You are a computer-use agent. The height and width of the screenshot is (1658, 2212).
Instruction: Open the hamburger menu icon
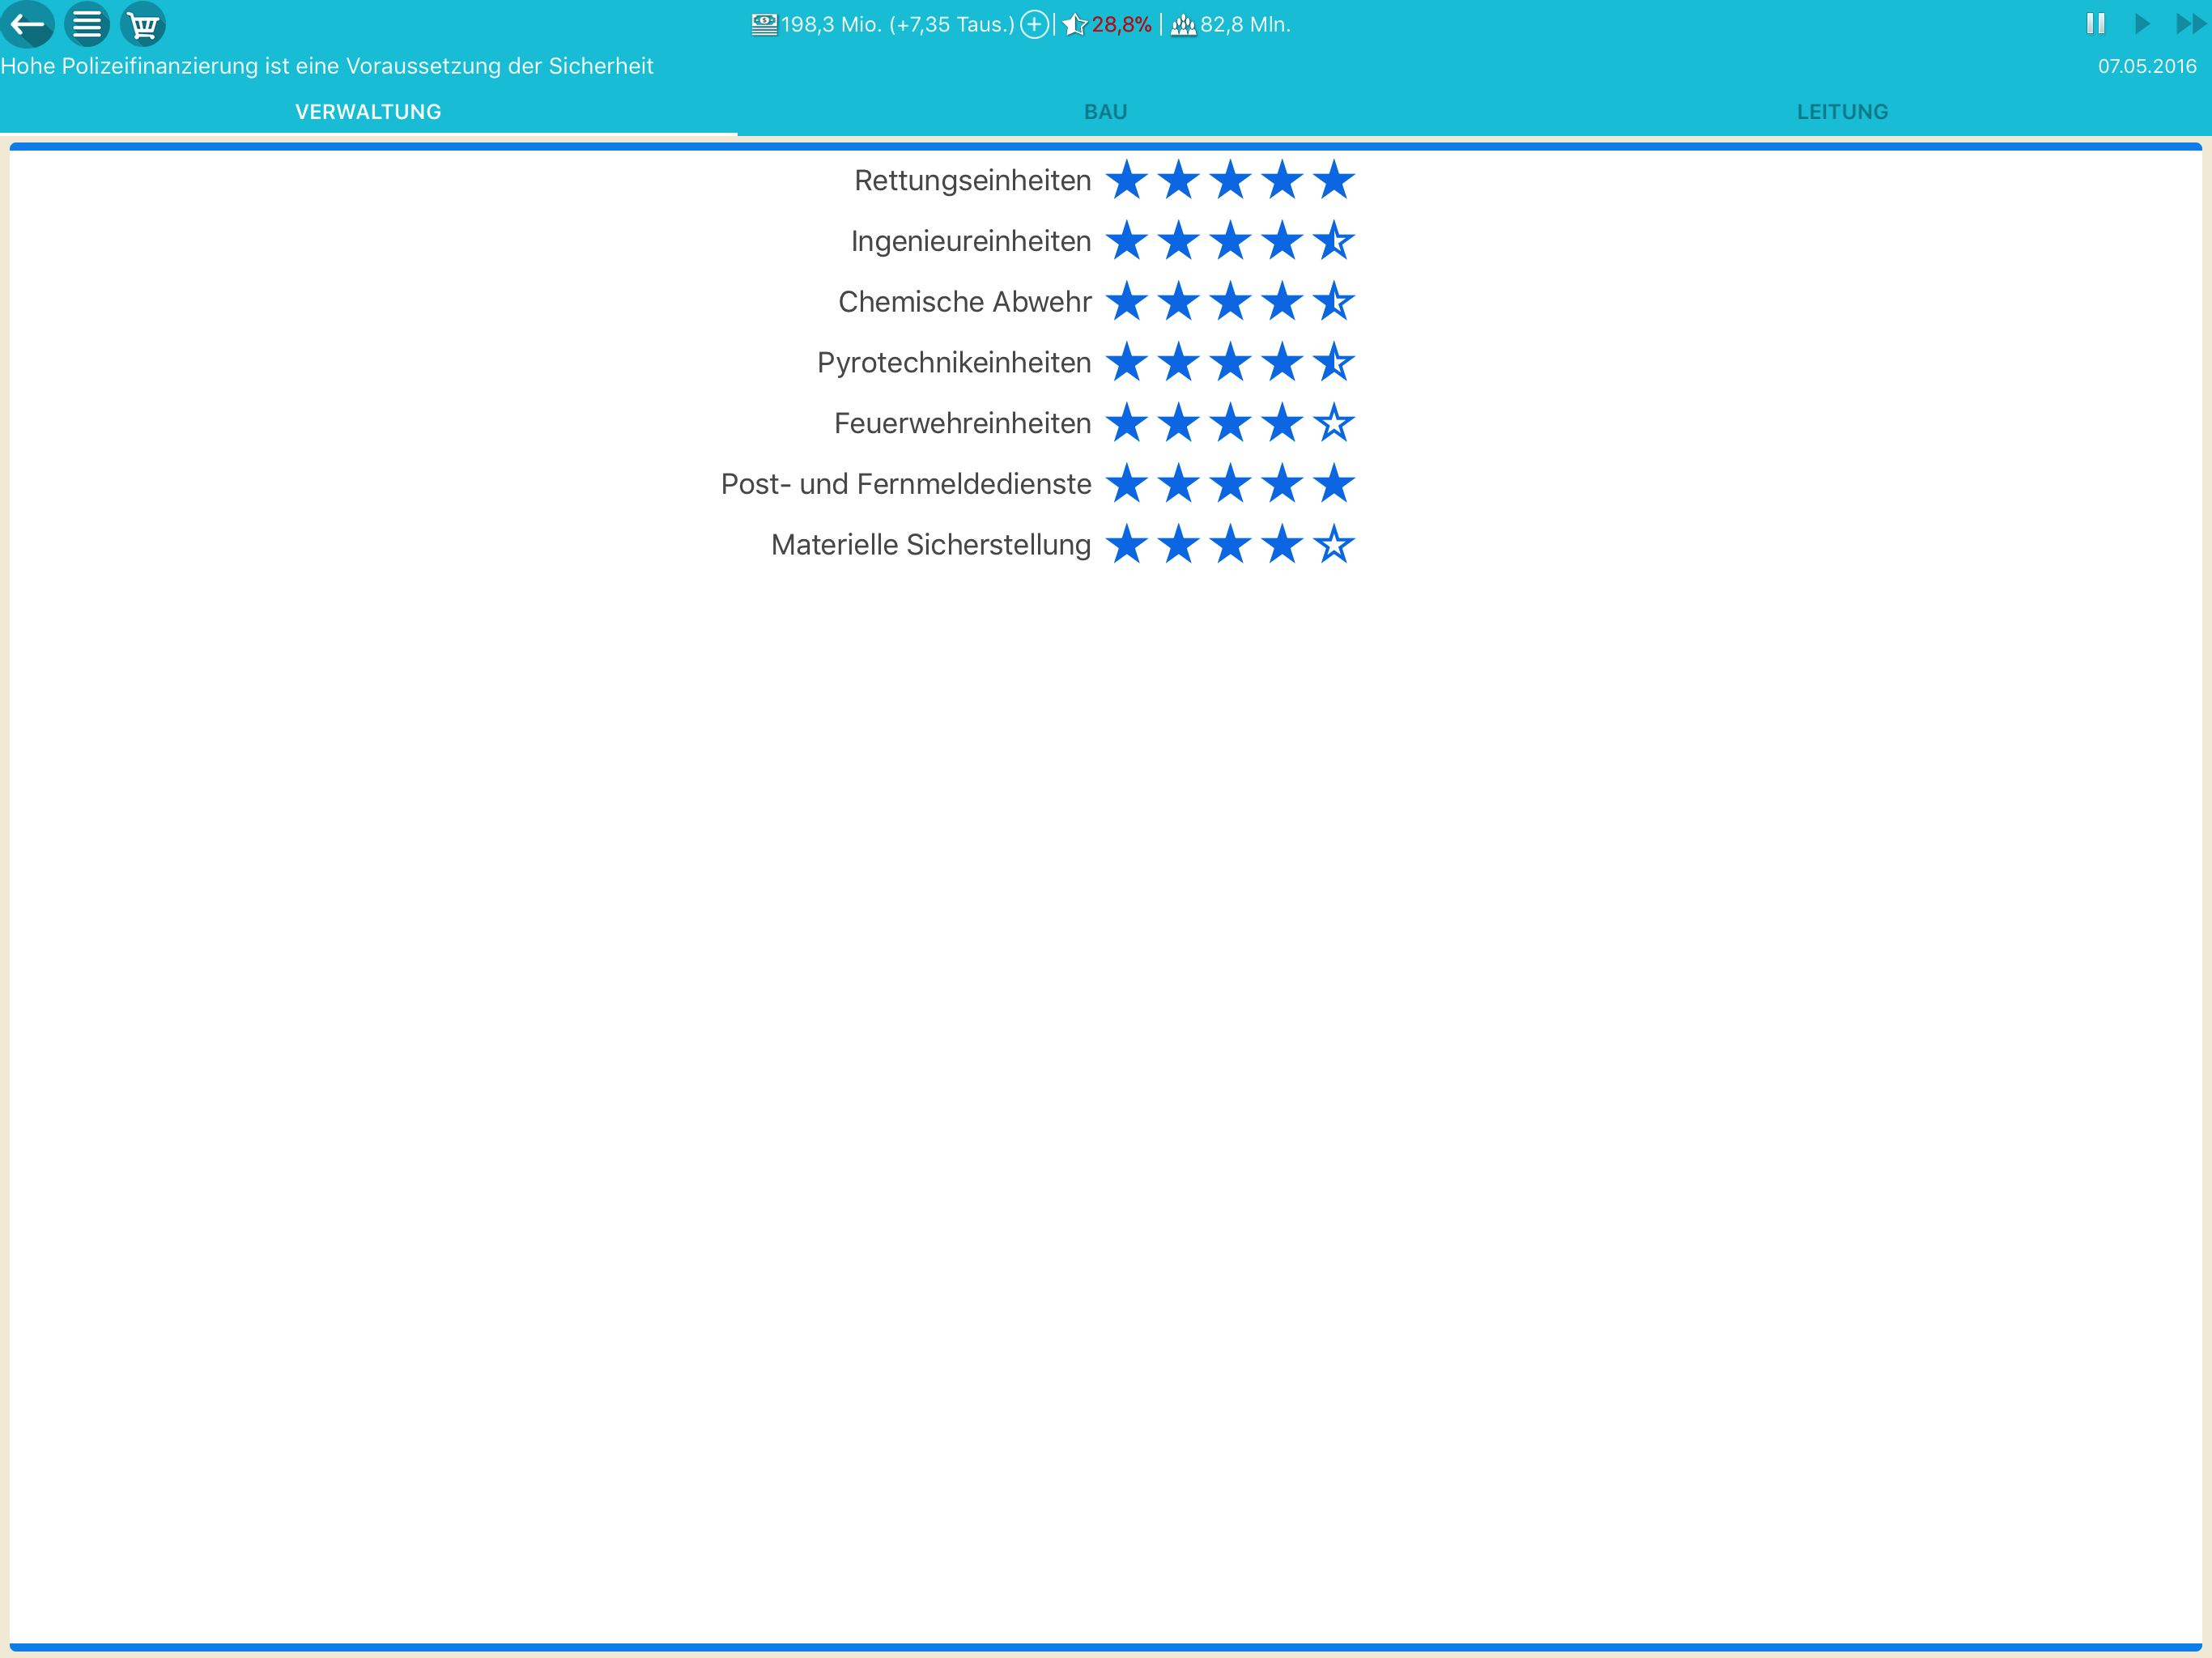pyautogui.click(x=87, y=24)
